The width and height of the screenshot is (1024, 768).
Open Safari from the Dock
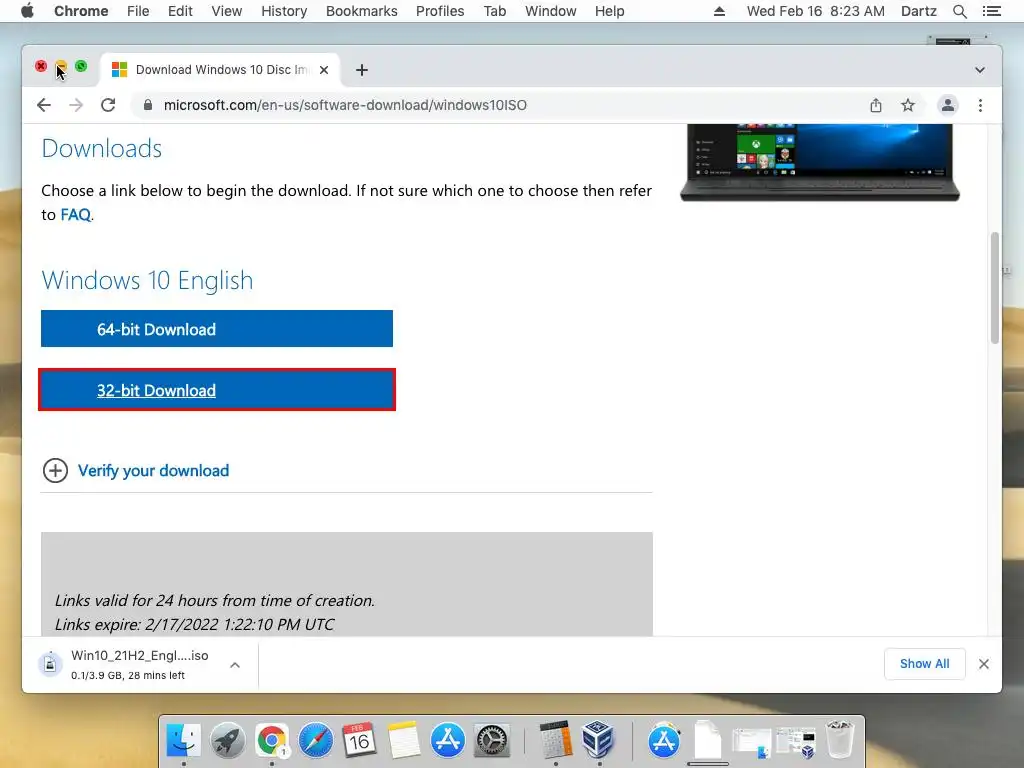315,741
